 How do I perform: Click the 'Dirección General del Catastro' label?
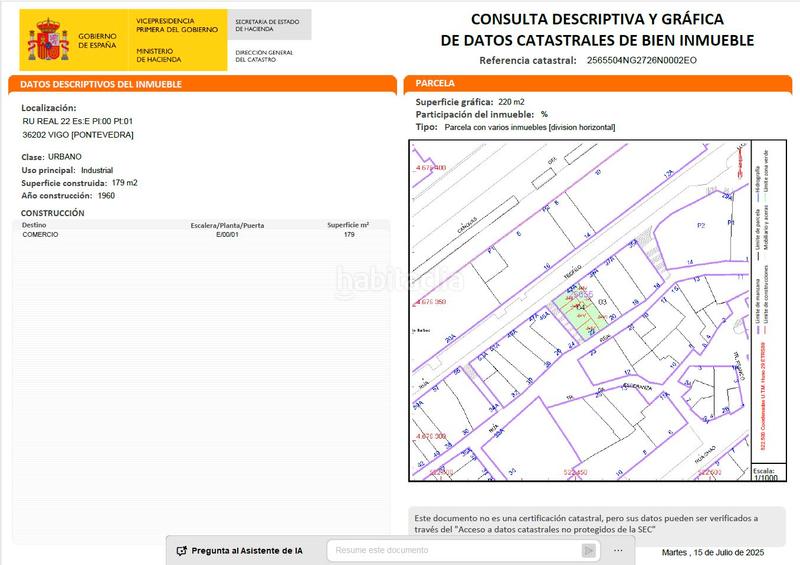click(x=264, y=55)
